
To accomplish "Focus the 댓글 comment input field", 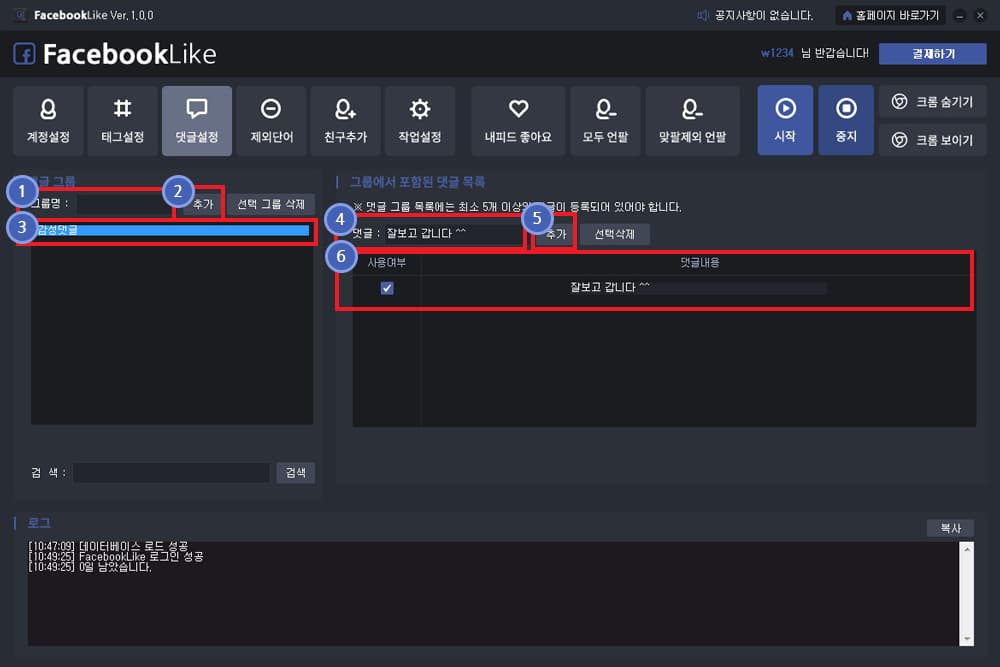I will click(453, 233).
